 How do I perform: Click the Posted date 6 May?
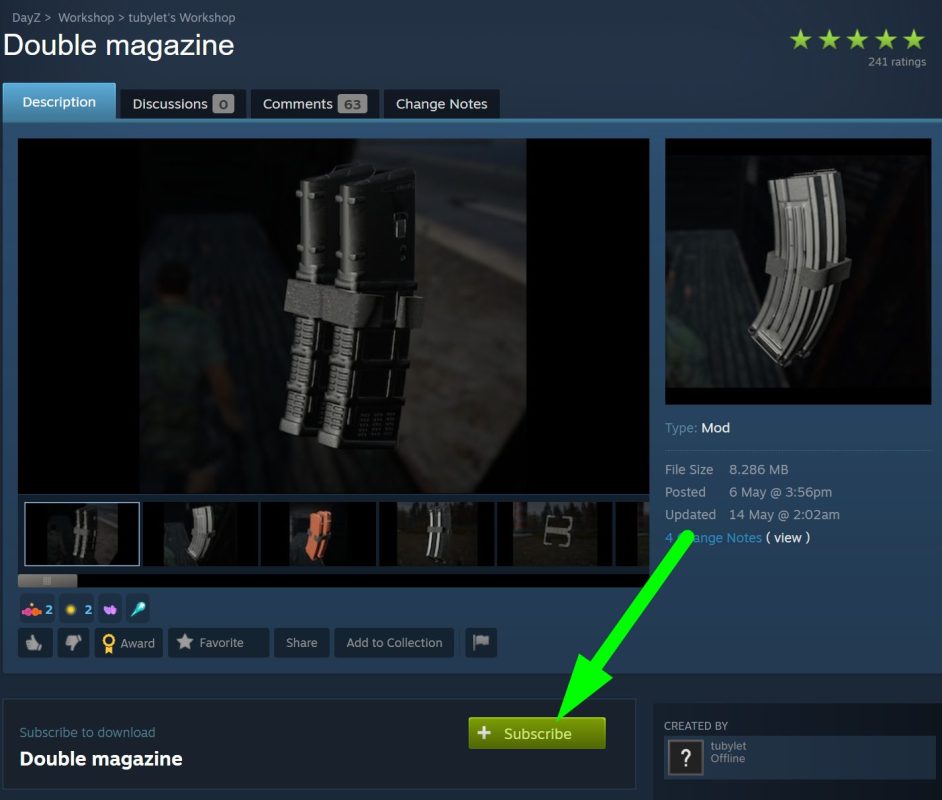pyautogui.click(x=780, y=492)
